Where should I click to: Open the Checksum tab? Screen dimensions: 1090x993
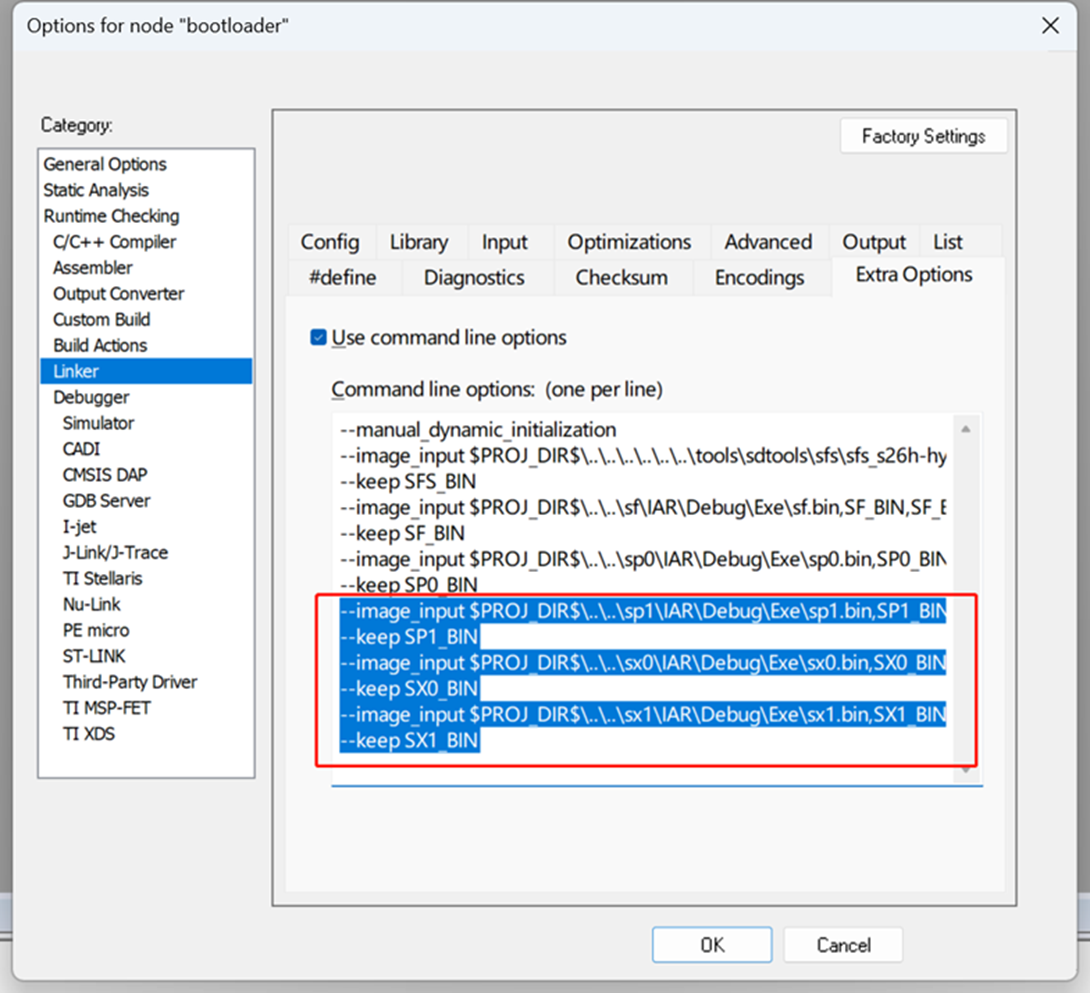coord(622,277)
